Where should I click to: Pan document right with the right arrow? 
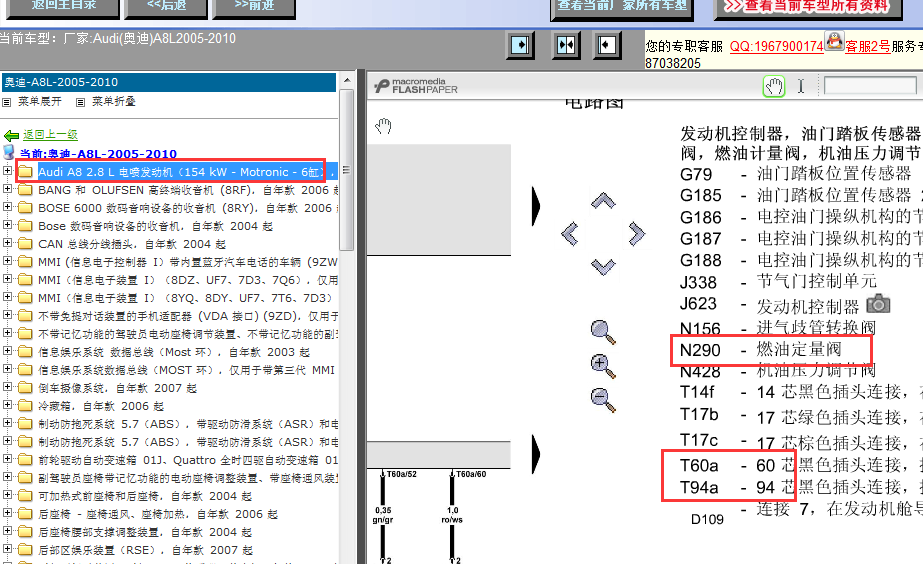(636, 234)
